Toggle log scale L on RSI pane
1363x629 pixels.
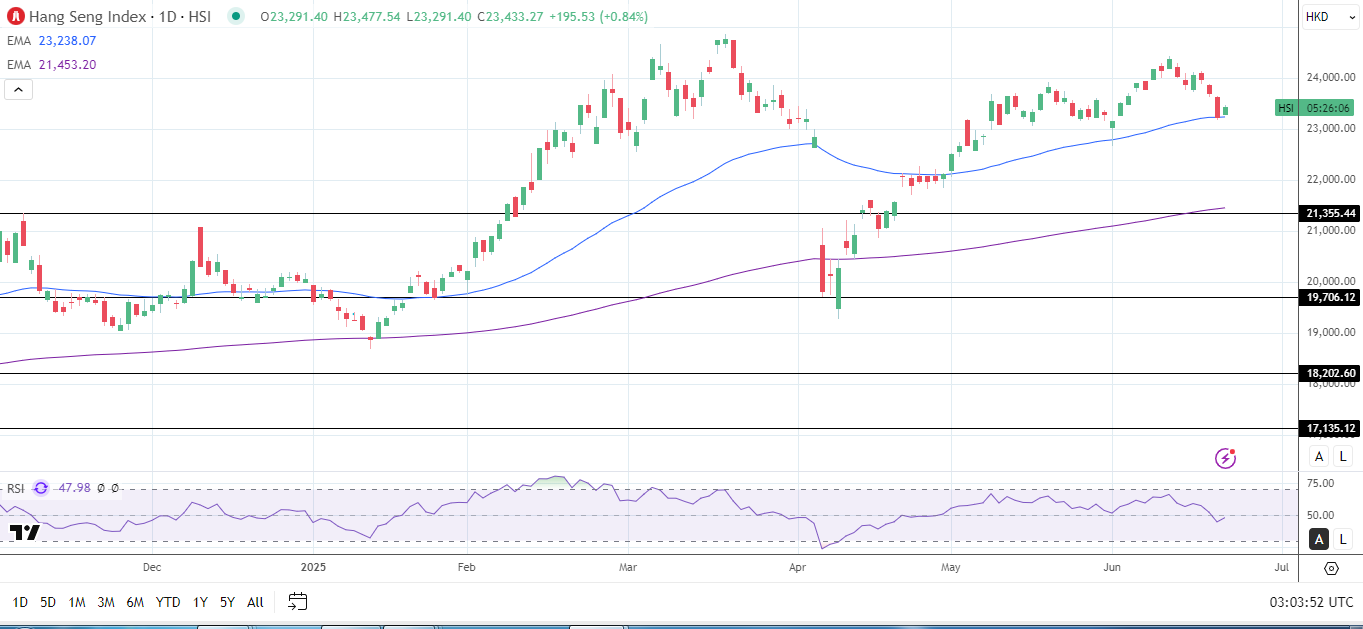point(1343,539)
